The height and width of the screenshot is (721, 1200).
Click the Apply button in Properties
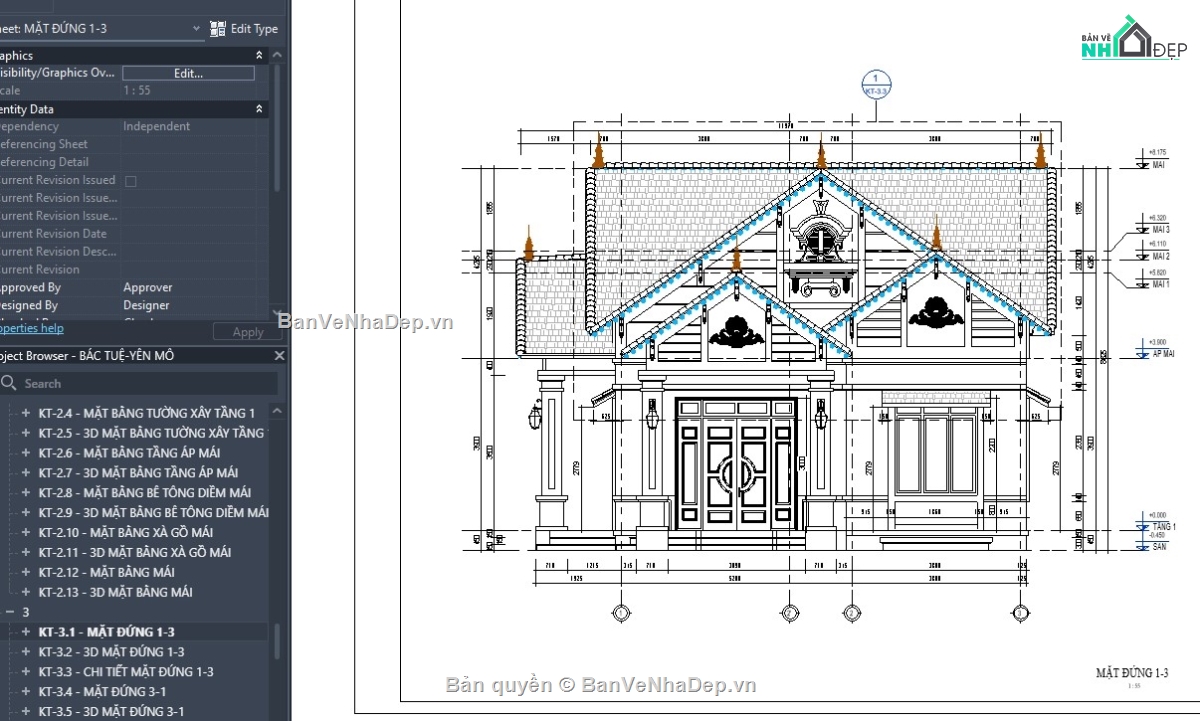coord(248,332)
